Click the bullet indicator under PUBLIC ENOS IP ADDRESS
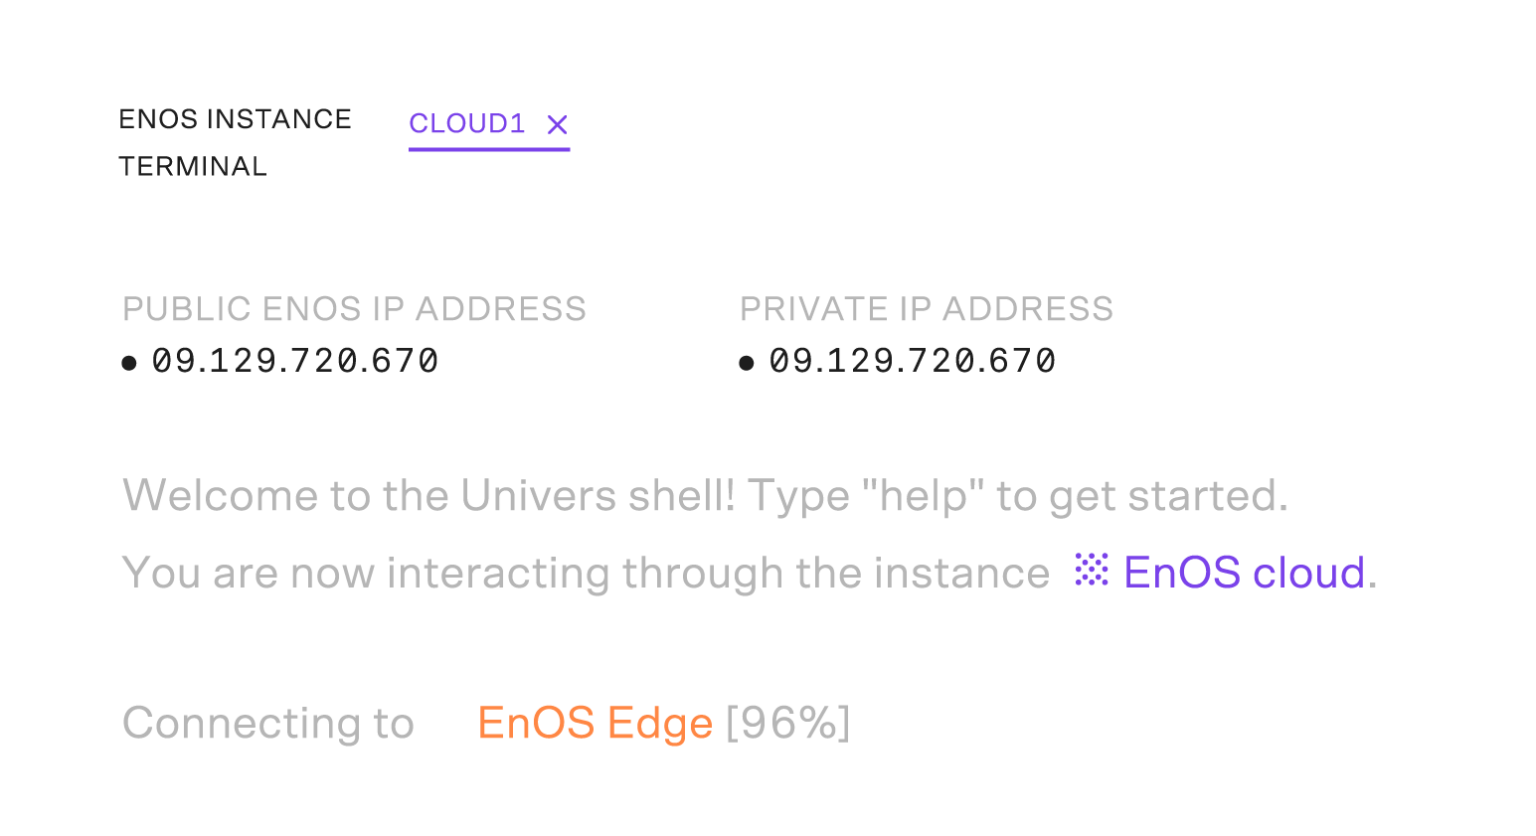The height and width of the screenshot is (836, 1536). [131, 362]
